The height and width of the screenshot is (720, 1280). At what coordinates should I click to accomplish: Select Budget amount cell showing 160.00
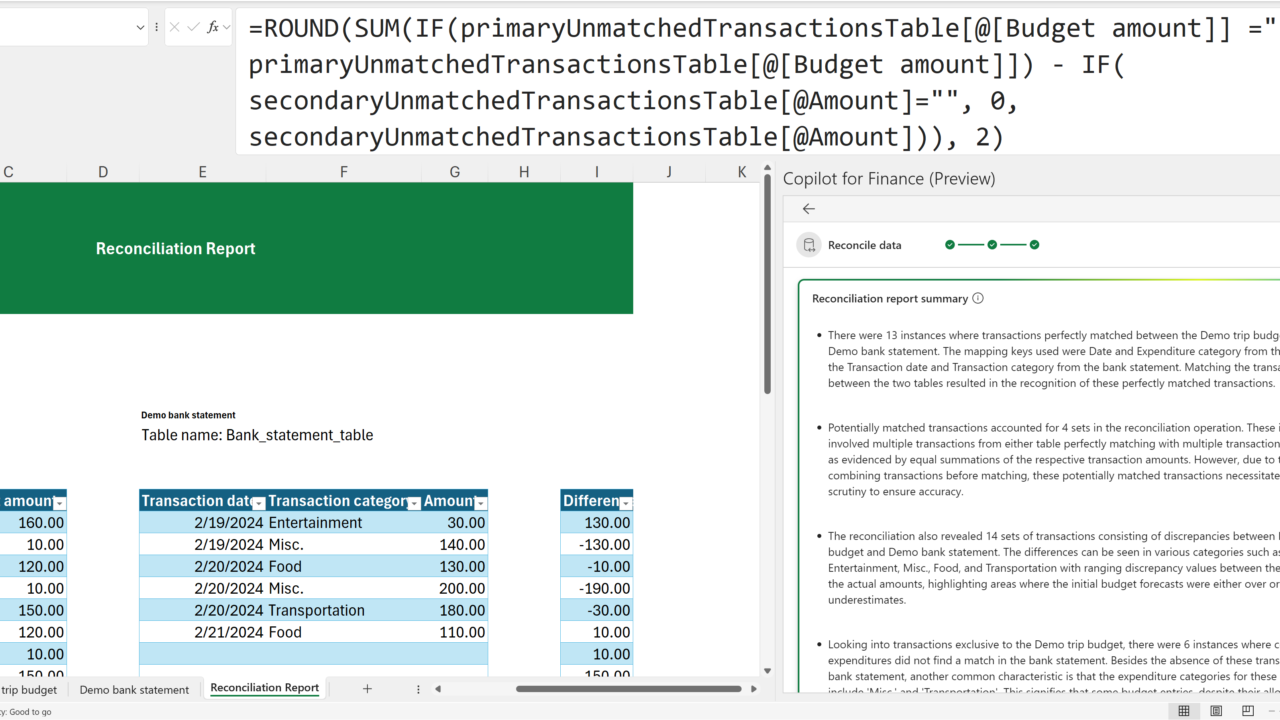33,523
